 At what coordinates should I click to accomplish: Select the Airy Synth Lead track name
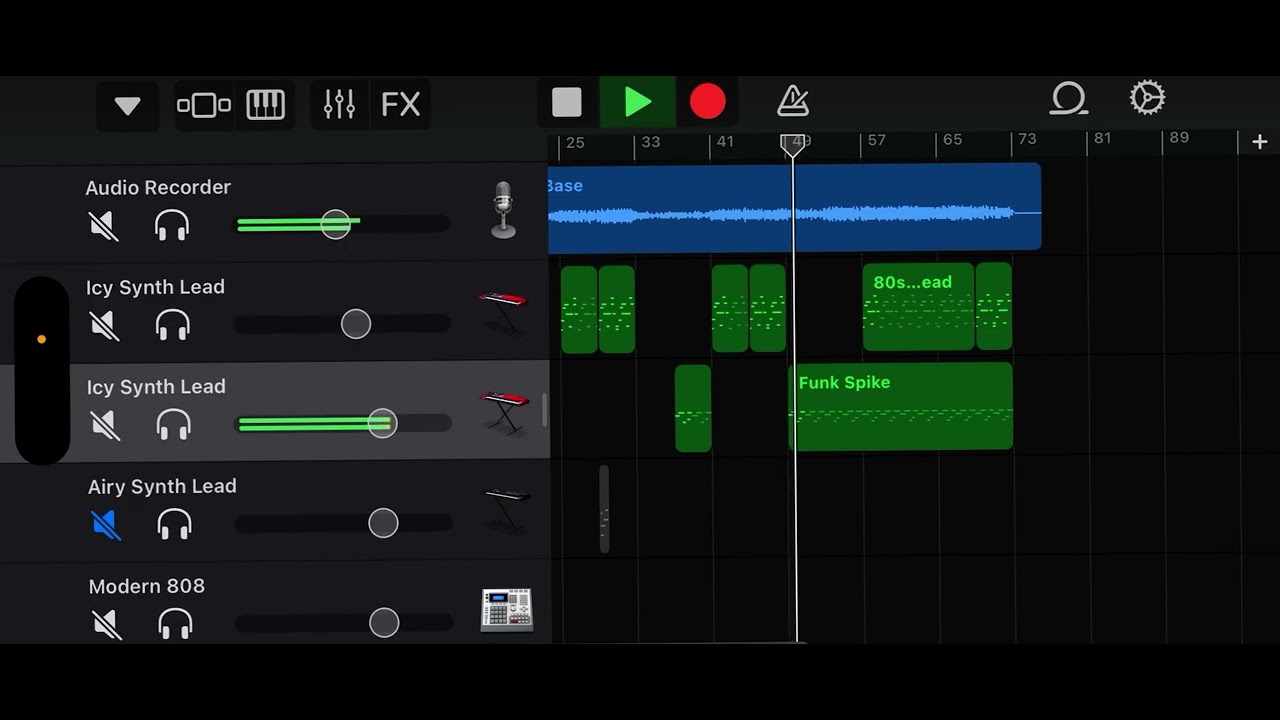point(162,487)
